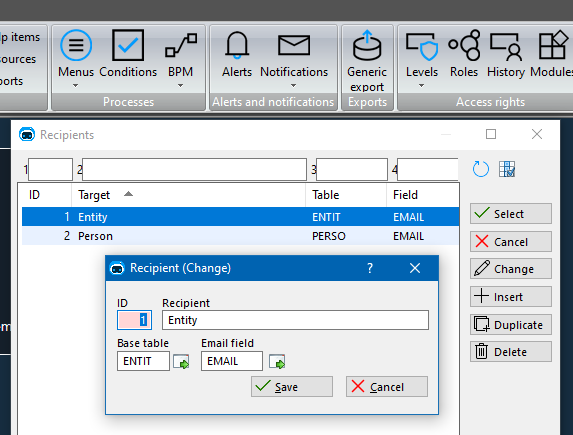The image size is (573, 435).
Task: Open Generic export icon
Action: [367, 45]
